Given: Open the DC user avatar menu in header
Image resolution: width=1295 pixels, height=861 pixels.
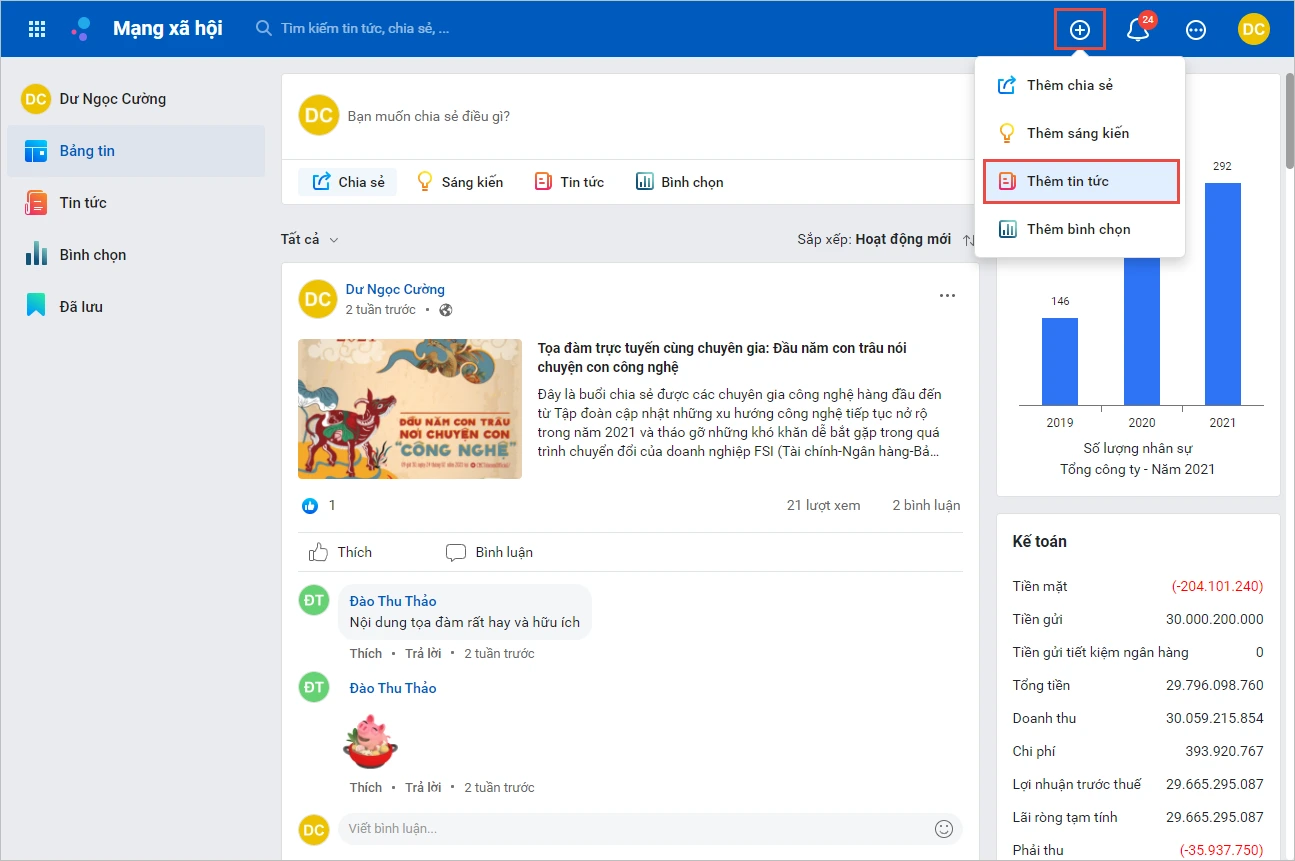Looking at the screenshot, I should click(x=1254, y=29).
